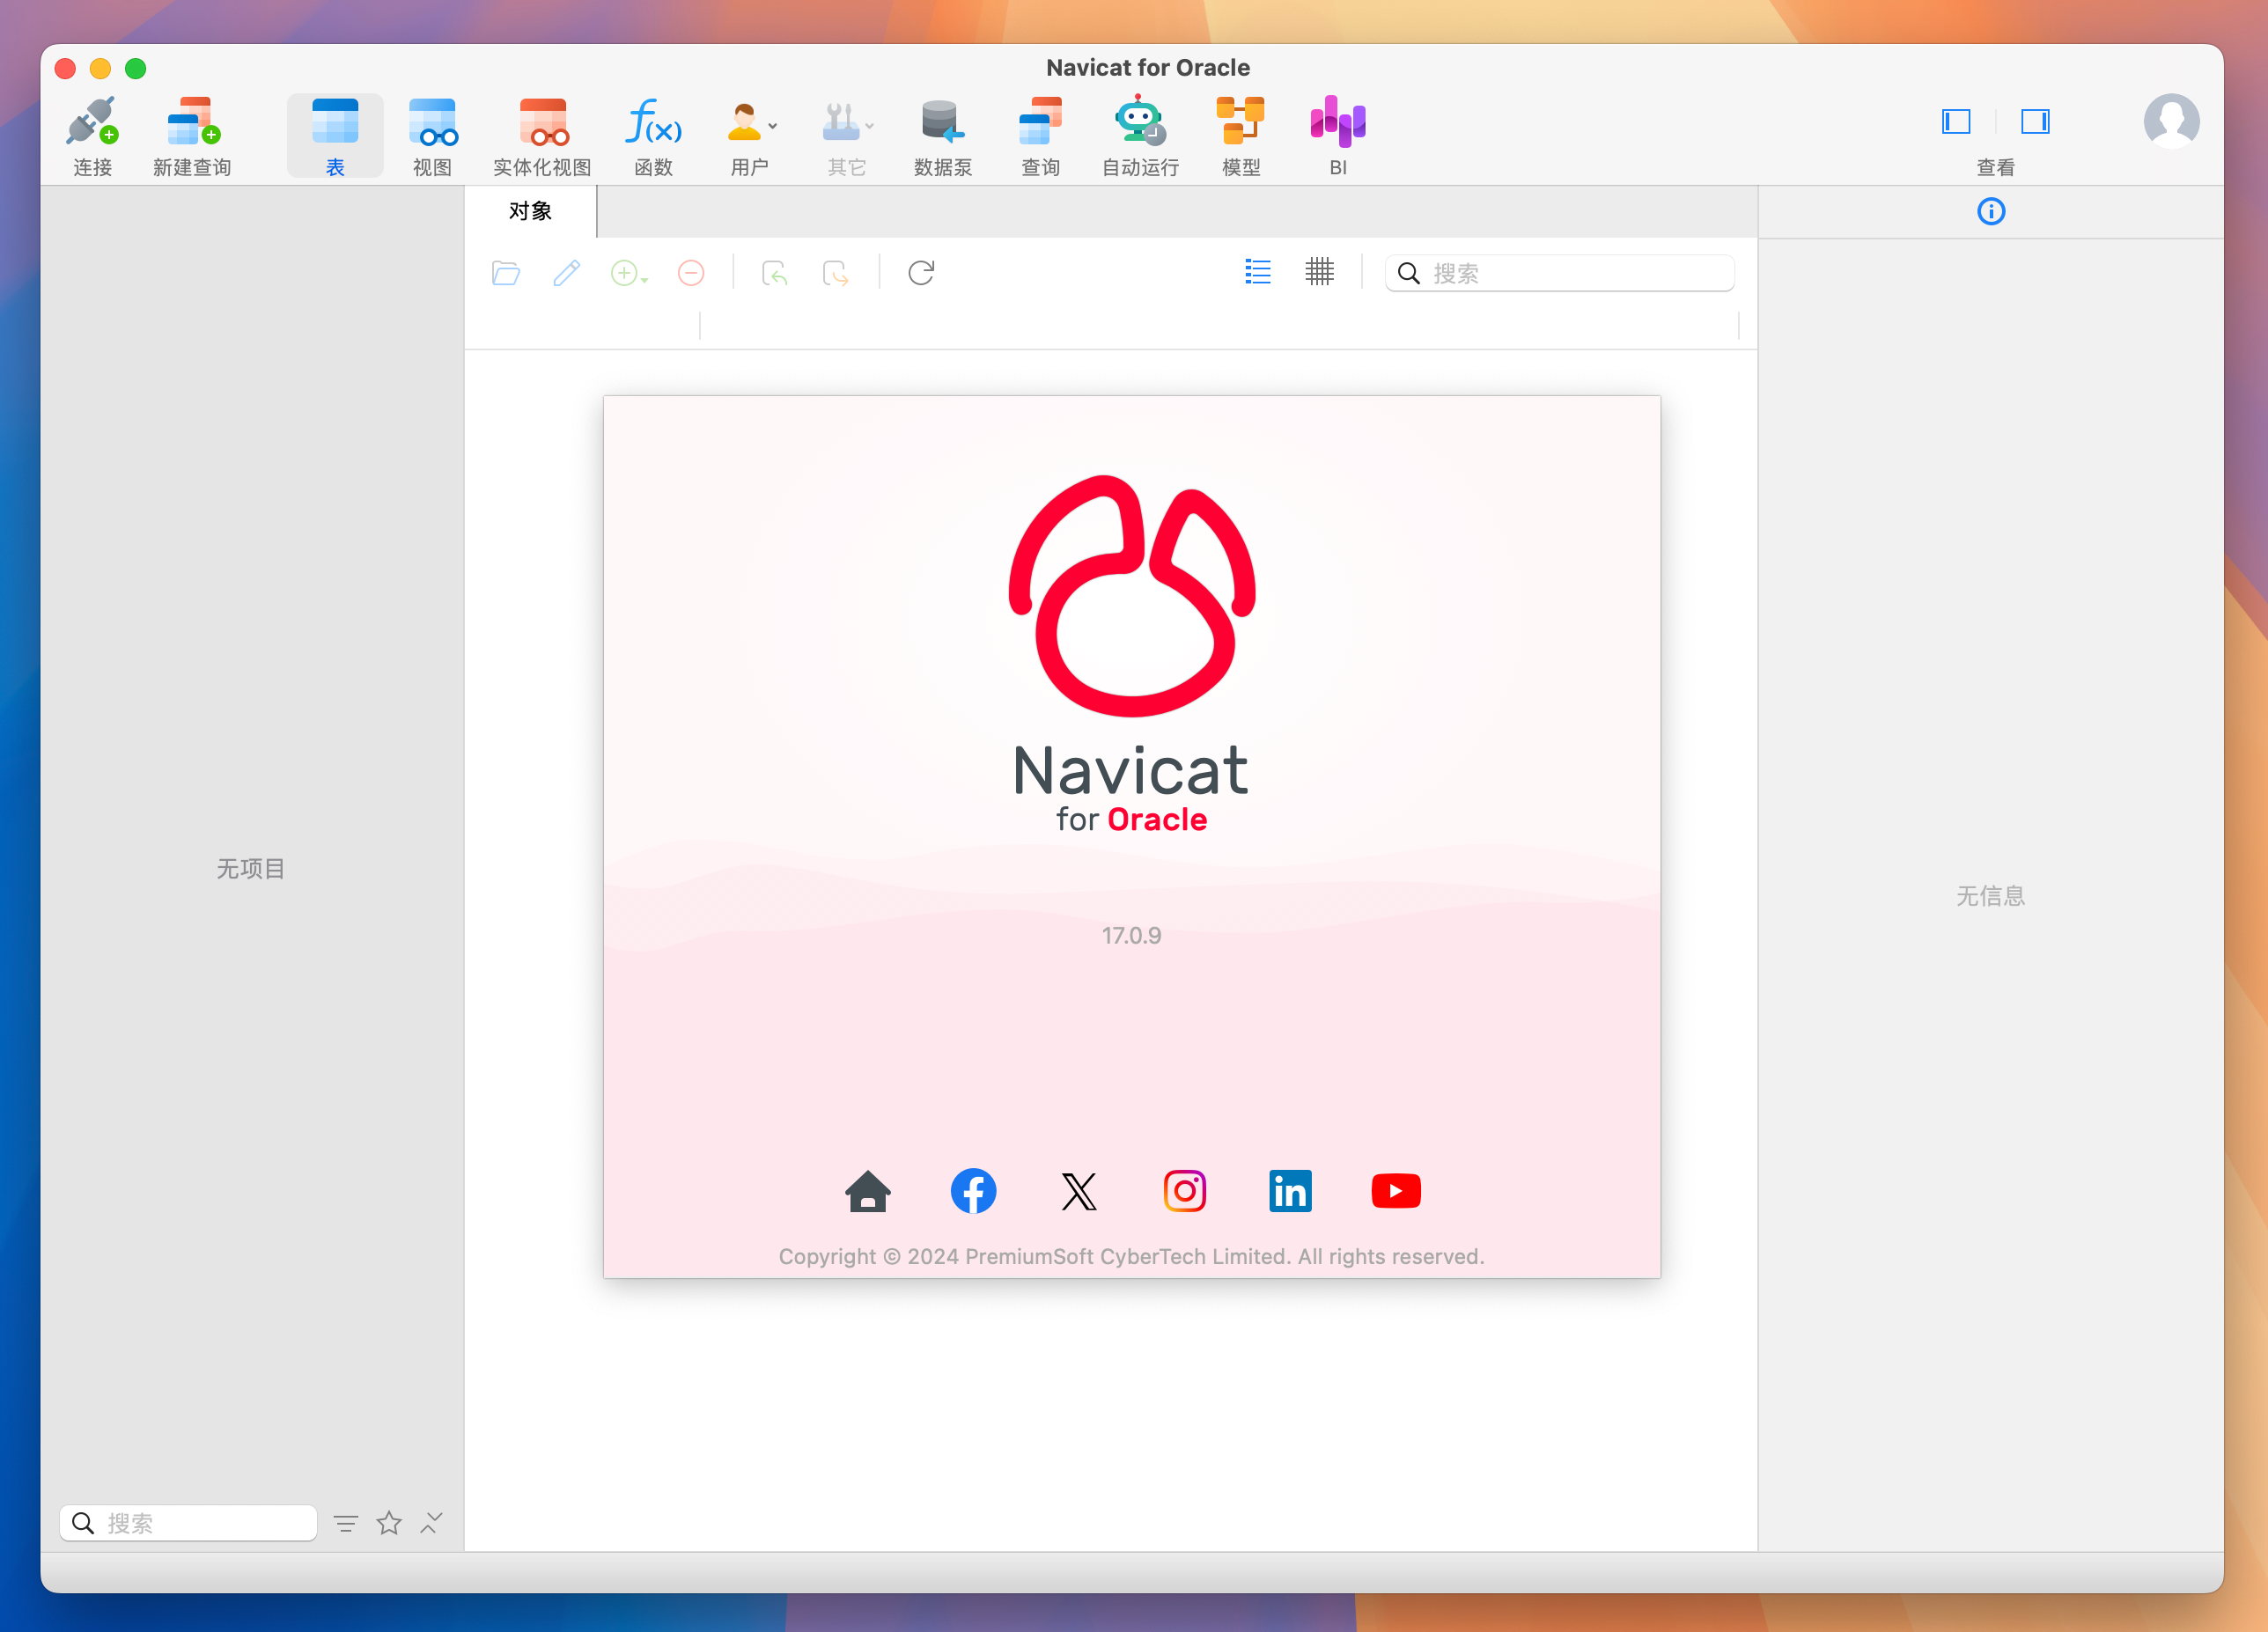Click the info icon in right pane
Screen dimensions: 2268x1632
[x=1990, y=211]
